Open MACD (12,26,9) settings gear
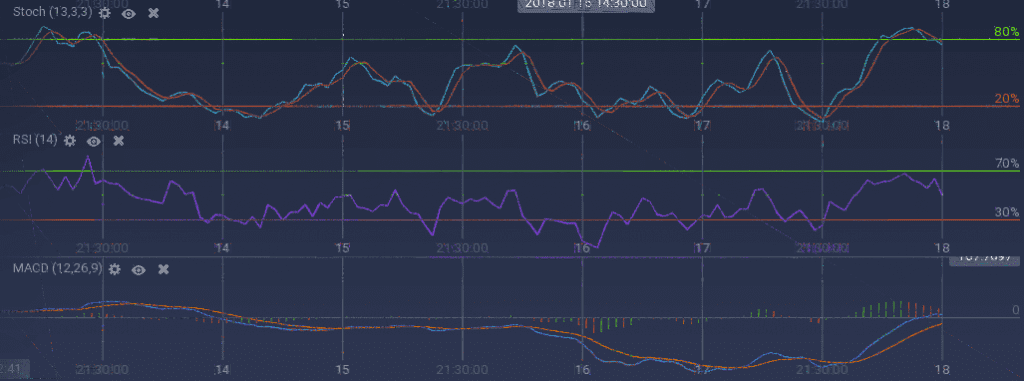Screen dimensions: 1024x381 [x=115, y=269]
